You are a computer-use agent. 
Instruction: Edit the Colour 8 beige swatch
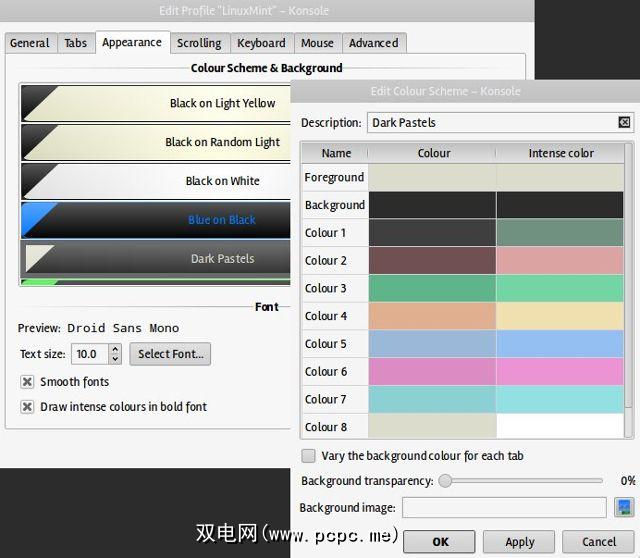[432, 426]
